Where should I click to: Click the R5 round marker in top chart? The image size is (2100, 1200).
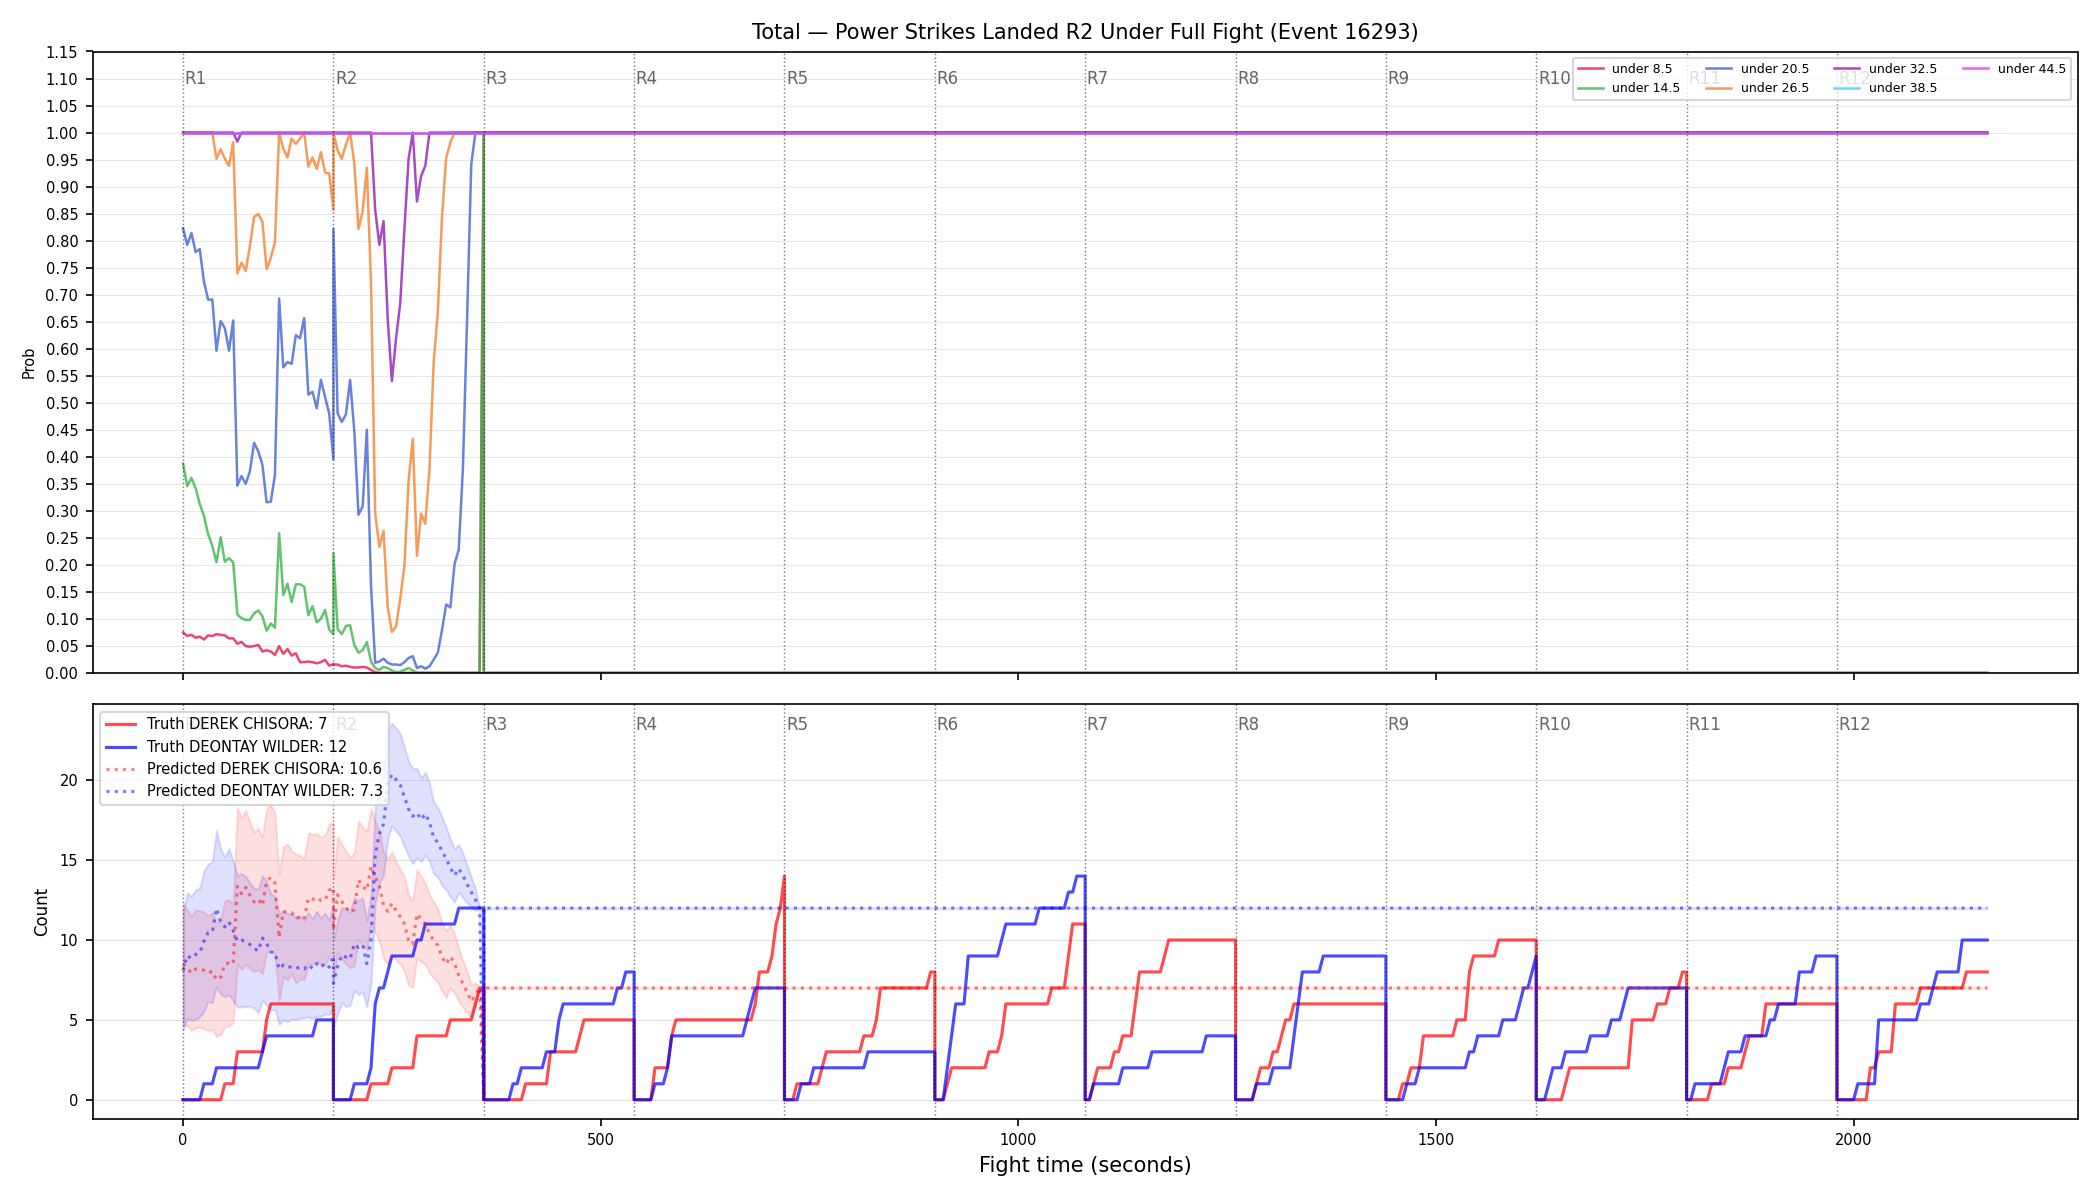tap(797, 78)
